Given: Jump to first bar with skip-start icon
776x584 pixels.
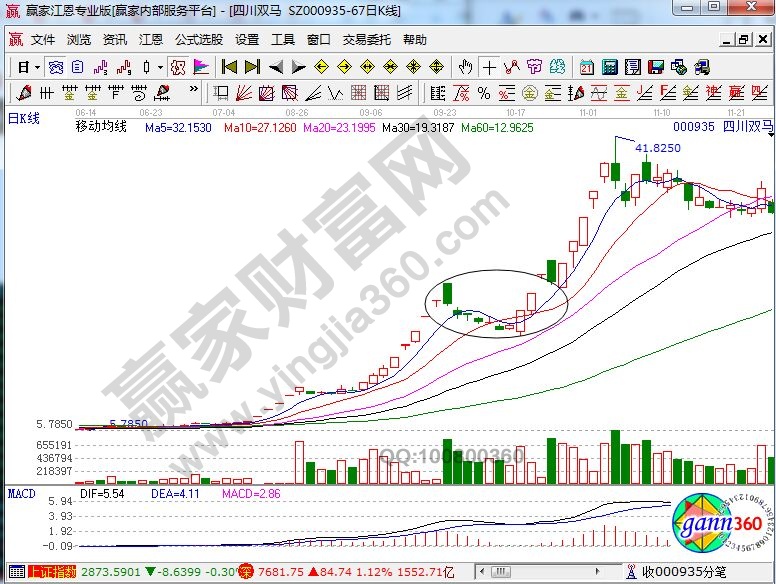Looking at the screenshot, I should point(229,67).
